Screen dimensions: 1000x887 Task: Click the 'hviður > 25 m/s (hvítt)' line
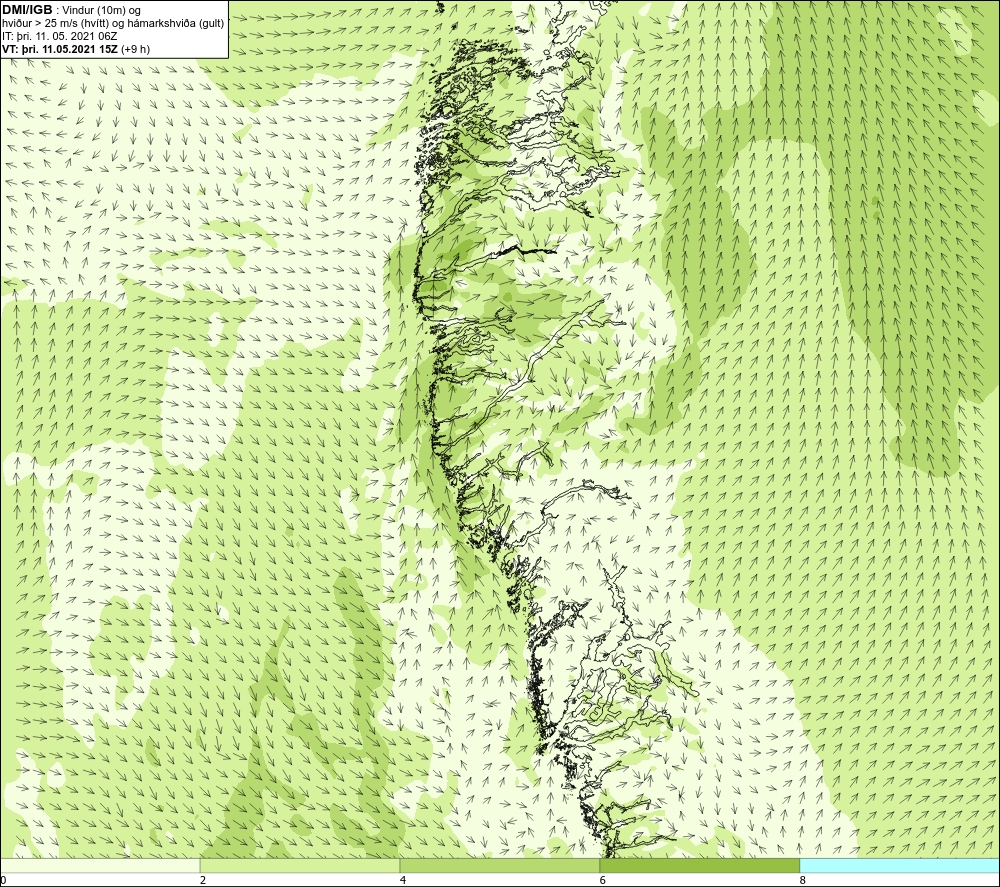(114, 24)
